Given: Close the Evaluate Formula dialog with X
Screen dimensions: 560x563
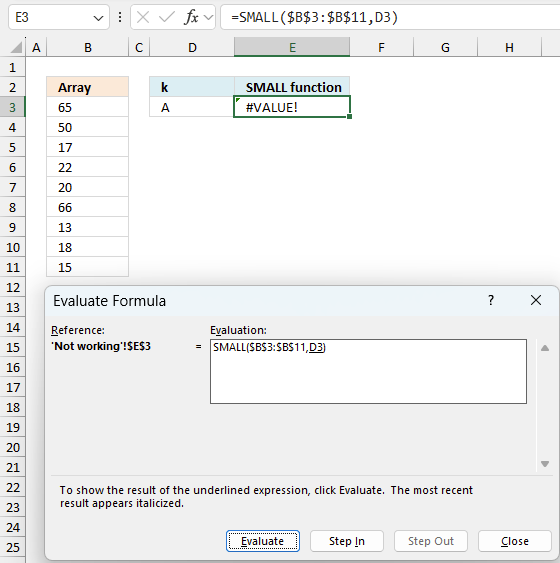Looking at the screenshot, I should pos(536,300).
